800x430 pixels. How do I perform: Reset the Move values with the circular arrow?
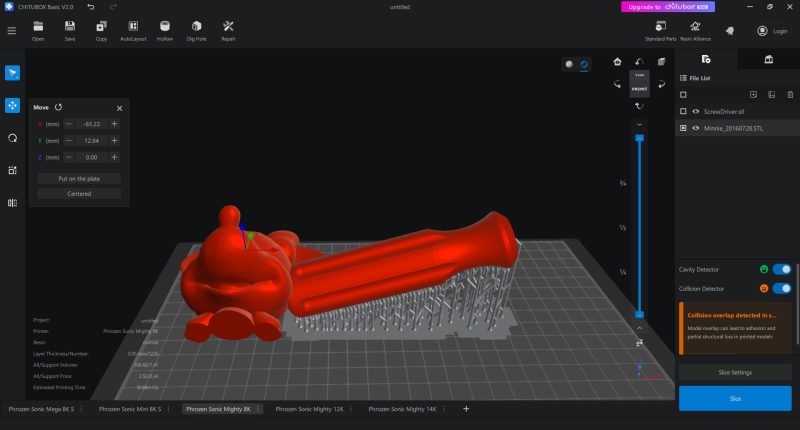(58, 107)
